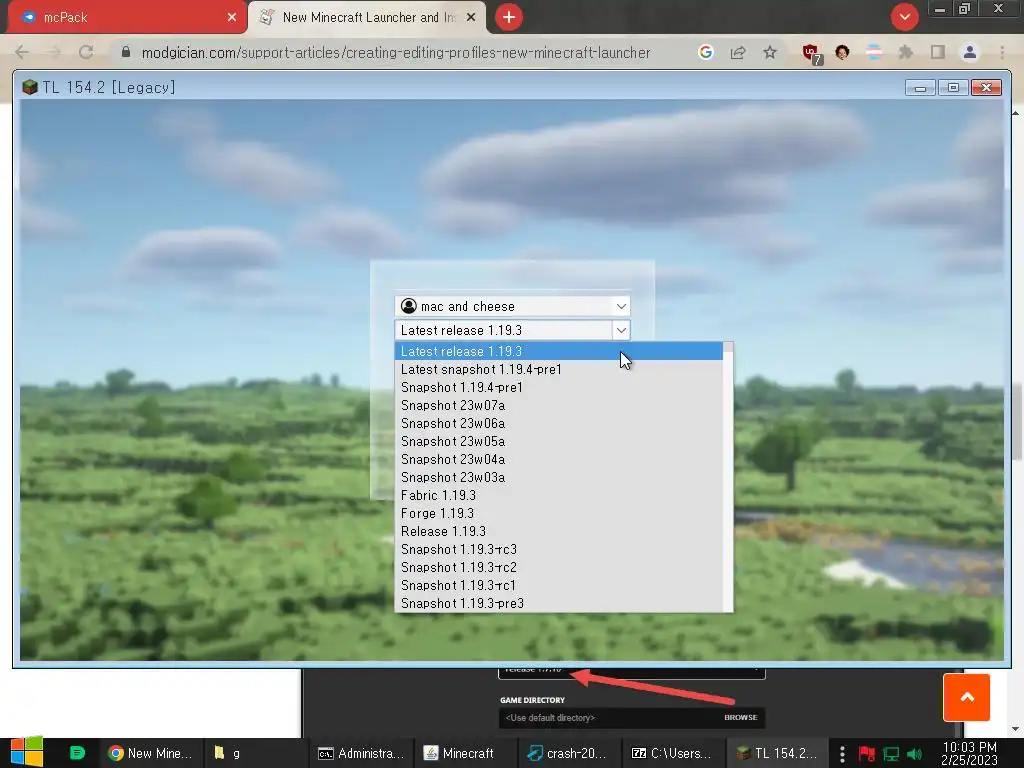Pick Snapshot 23w06a from the list
Screen dimensions: 1024x768
(x=558, y=423)
